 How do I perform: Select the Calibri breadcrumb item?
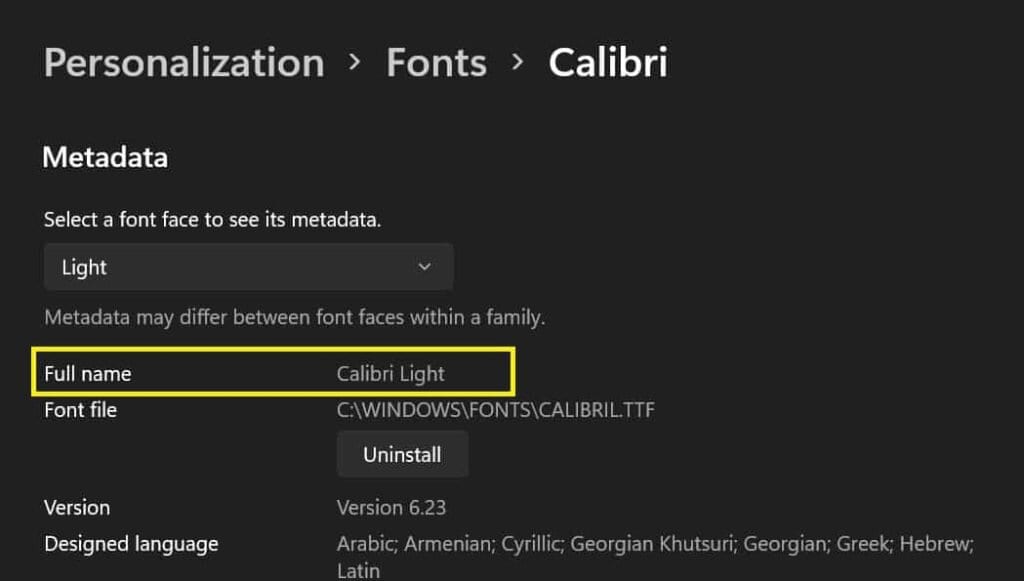click(607, 62)
